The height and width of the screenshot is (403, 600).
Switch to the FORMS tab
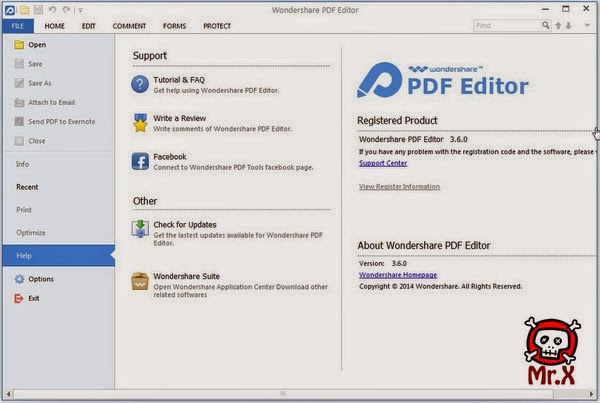tap(174, 26)
